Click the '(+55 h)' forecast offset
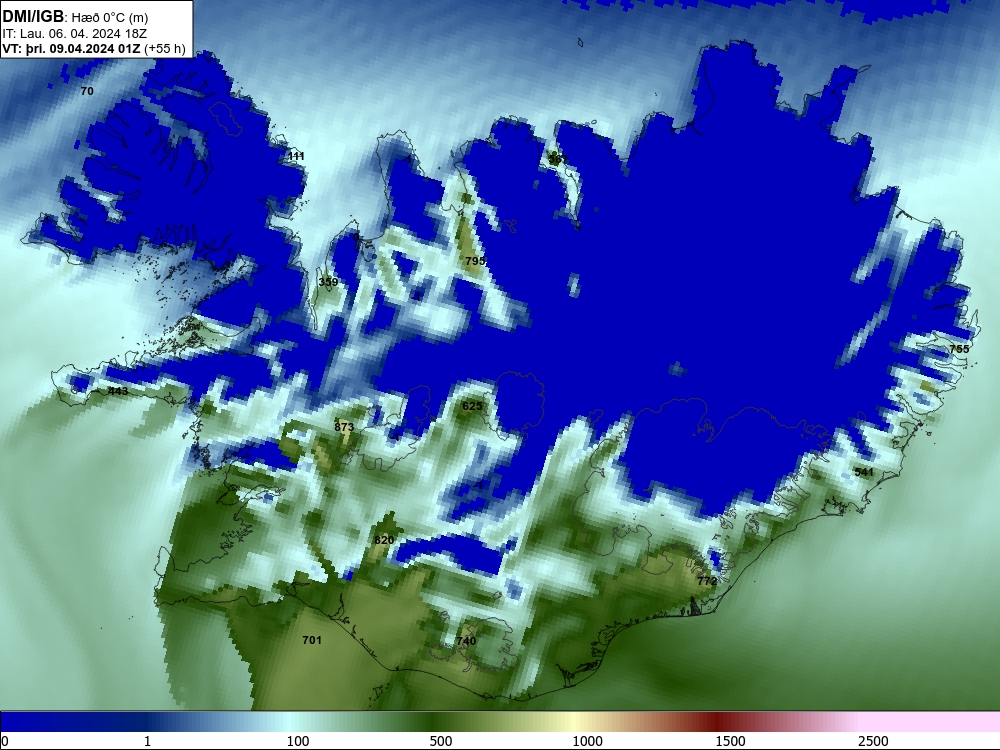1000x750 pixels. point(165,49)
